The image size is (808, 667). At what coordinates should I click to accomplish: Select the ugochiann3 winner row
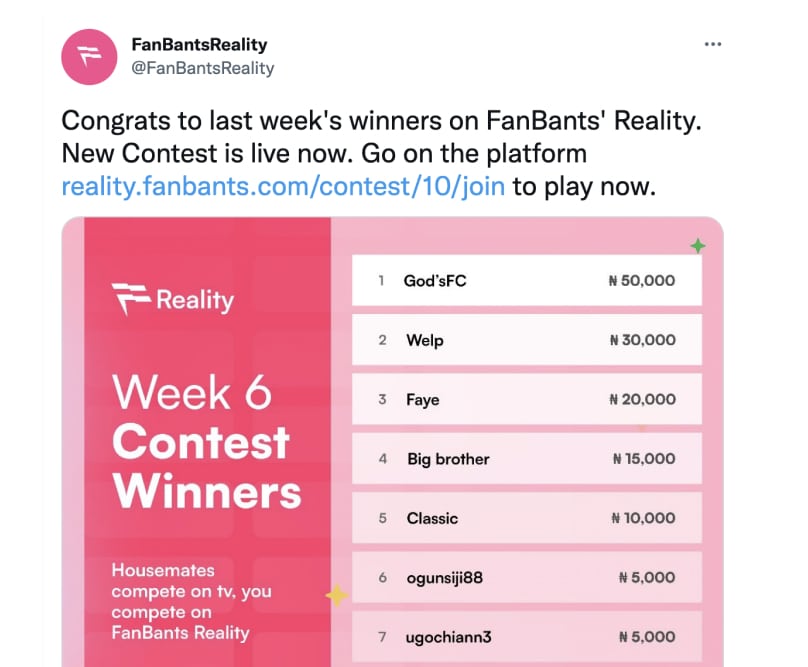tap(526, 636)
